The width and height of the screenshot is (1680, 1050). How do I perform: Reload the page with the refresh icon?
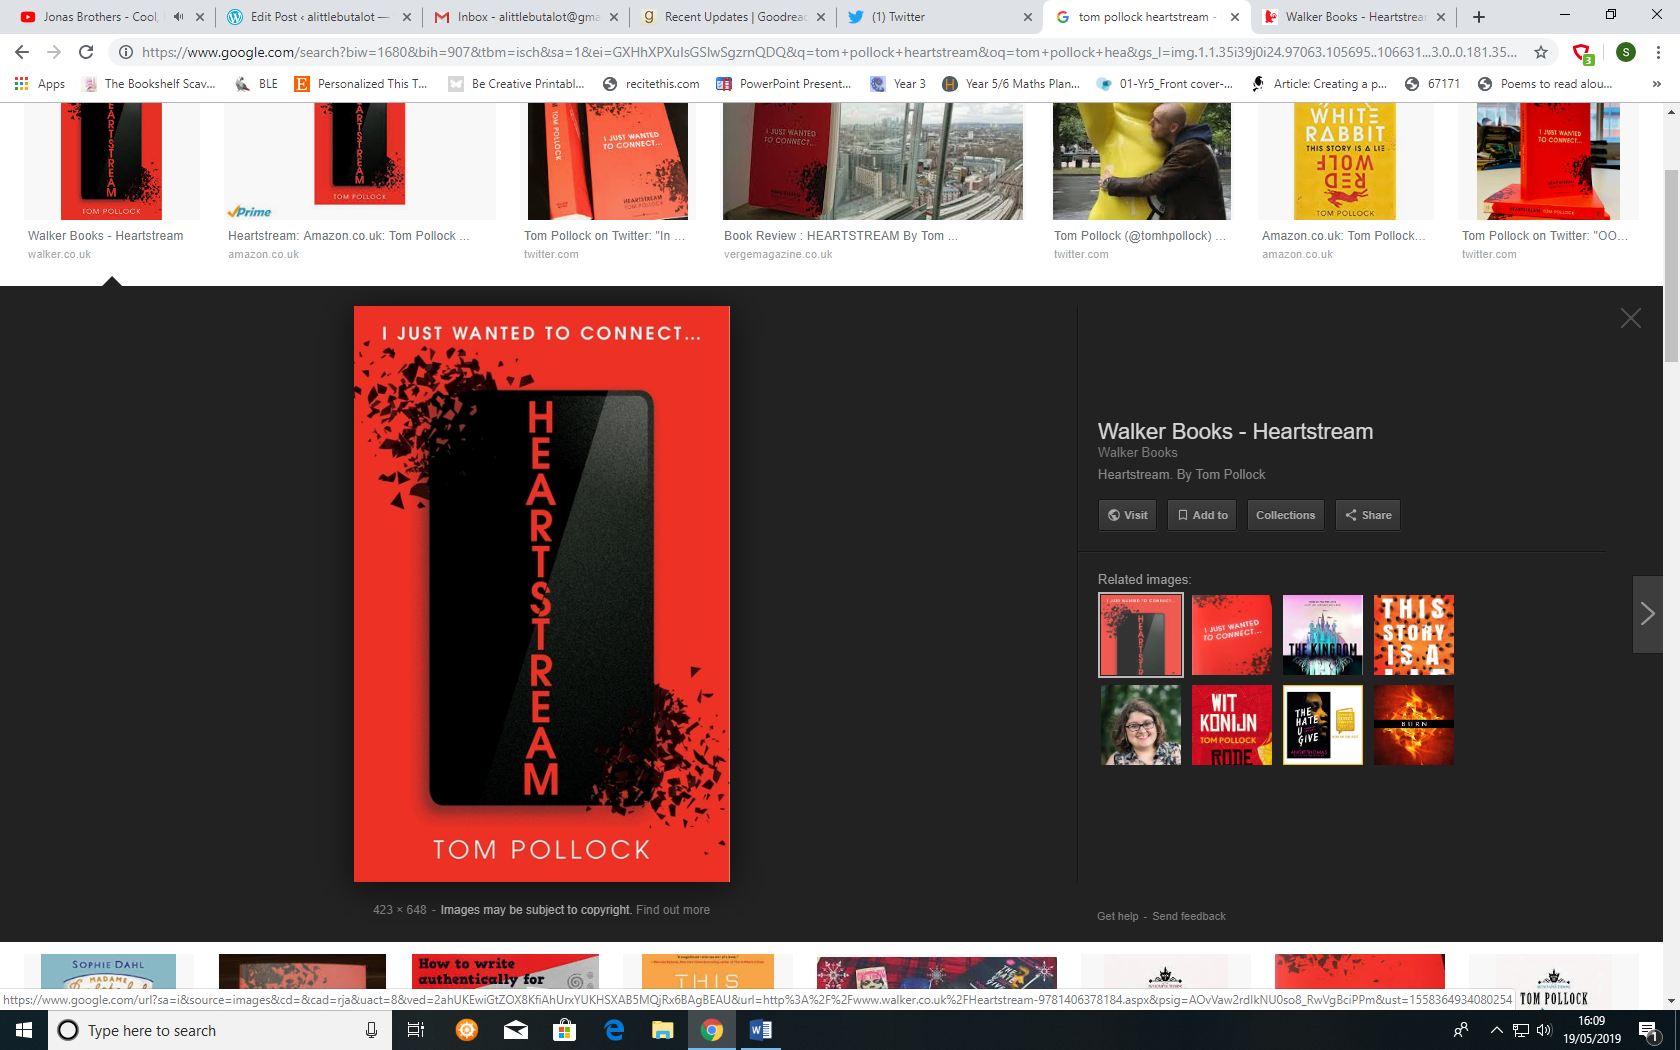click(x=86, y=52)
